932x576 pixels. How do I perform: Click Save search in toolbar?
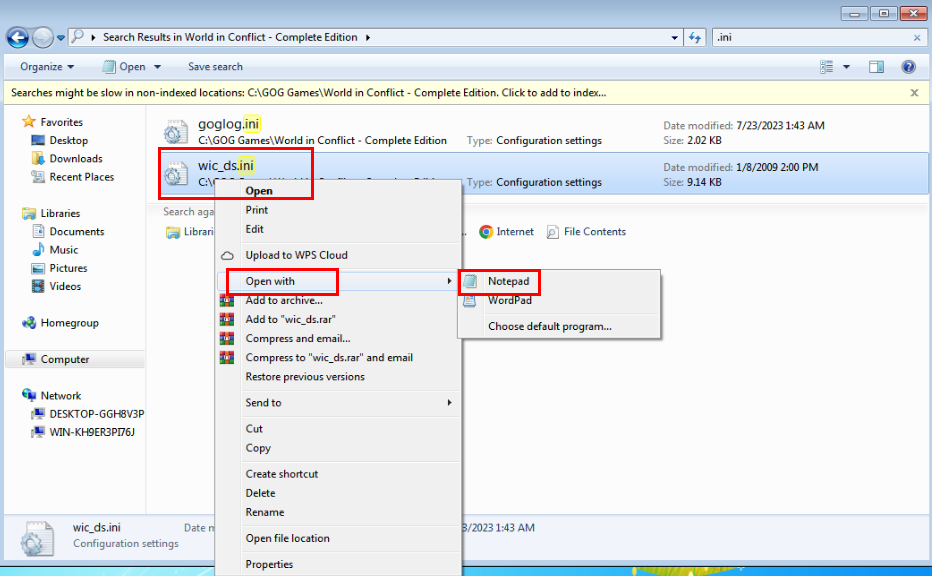coord(215,67)
